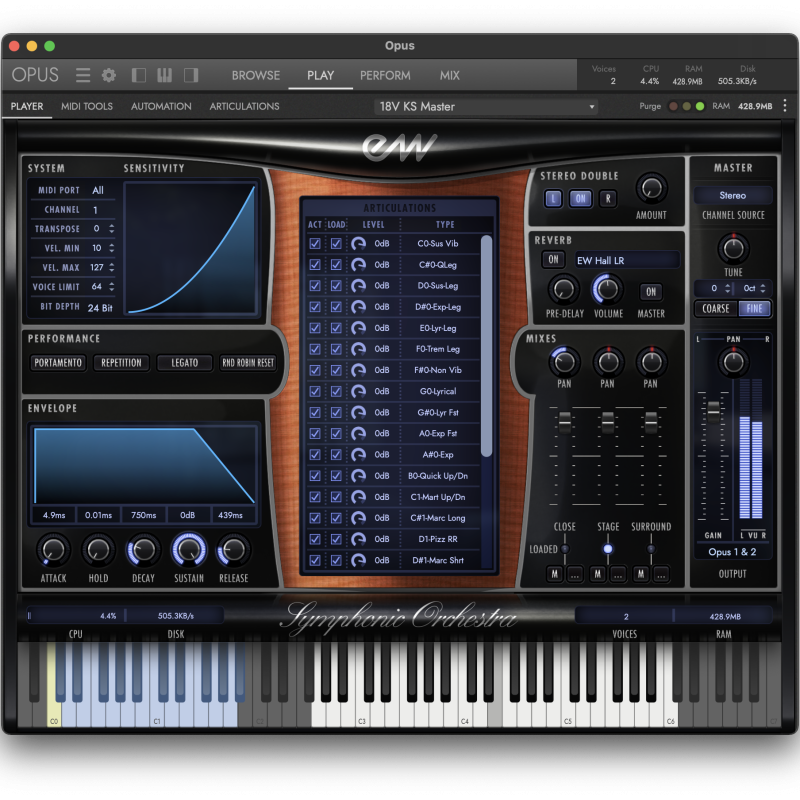Click the yellow Purge indicator dot
Viewport: 800px width, 800px height.
click(687, 106)
